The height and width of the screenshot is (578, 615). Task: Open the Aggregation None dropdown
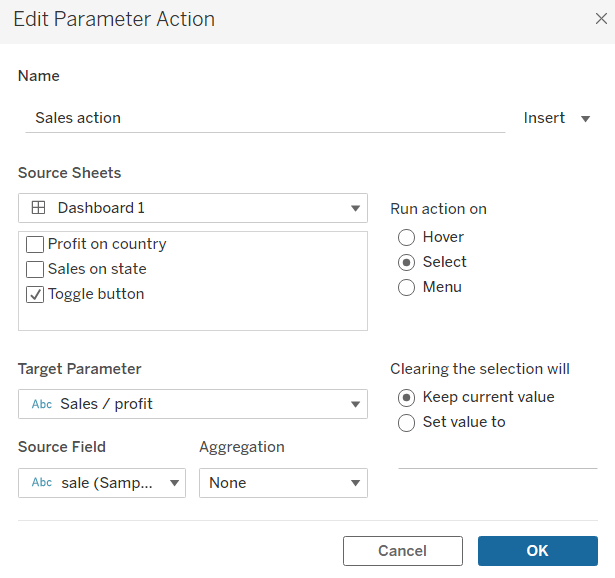355,483
